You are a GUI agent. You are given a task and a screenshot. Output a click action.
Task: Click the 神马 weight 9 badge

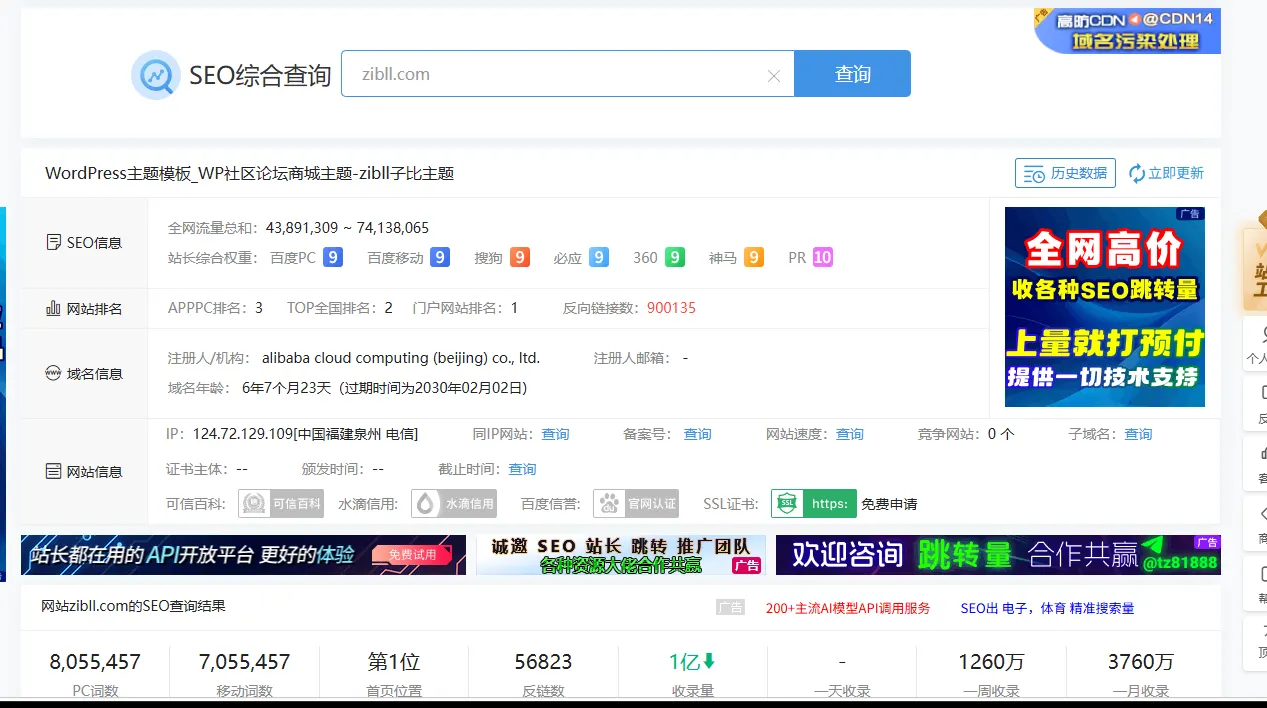tap(753, 257)
